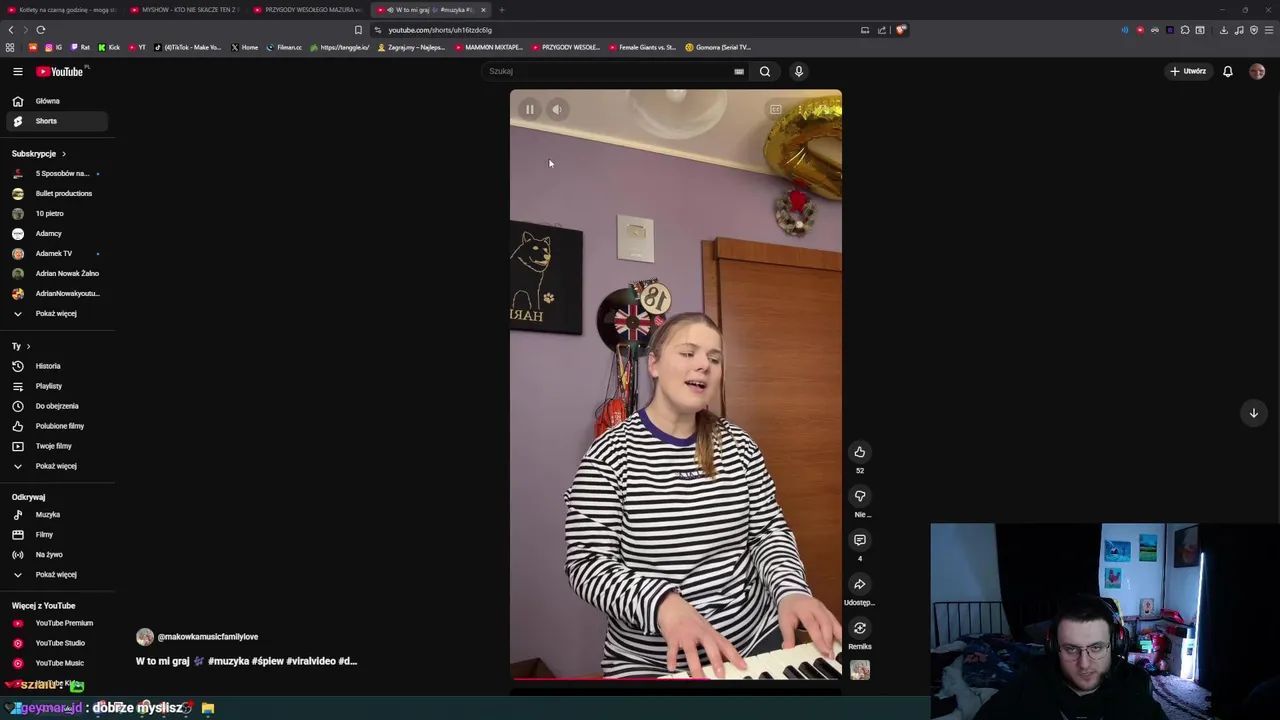Open YouTube Studio link
1280x720 pixels.
tap(57, 643)
